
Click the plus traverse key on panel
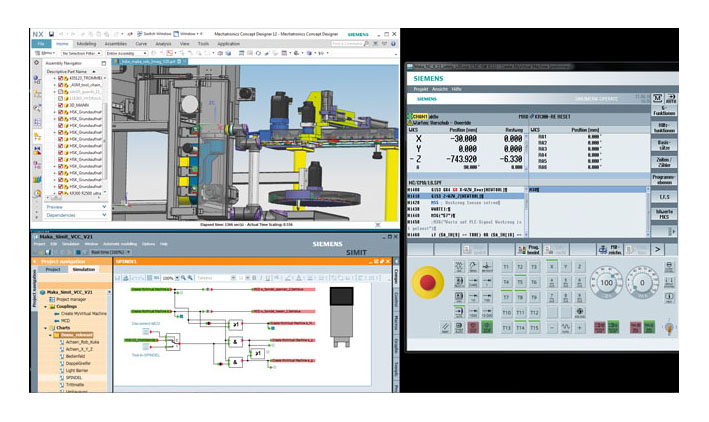[580, 327]
